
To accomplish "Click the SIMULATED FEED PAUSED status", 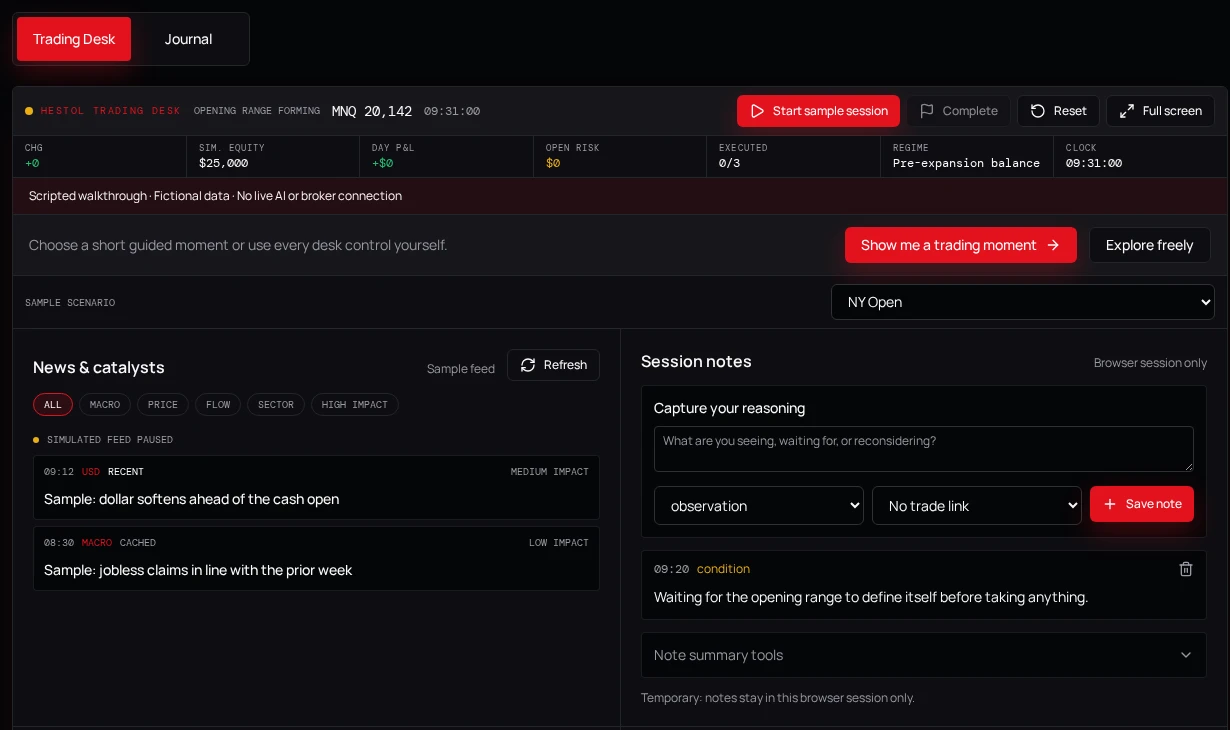I will point(110,440).
